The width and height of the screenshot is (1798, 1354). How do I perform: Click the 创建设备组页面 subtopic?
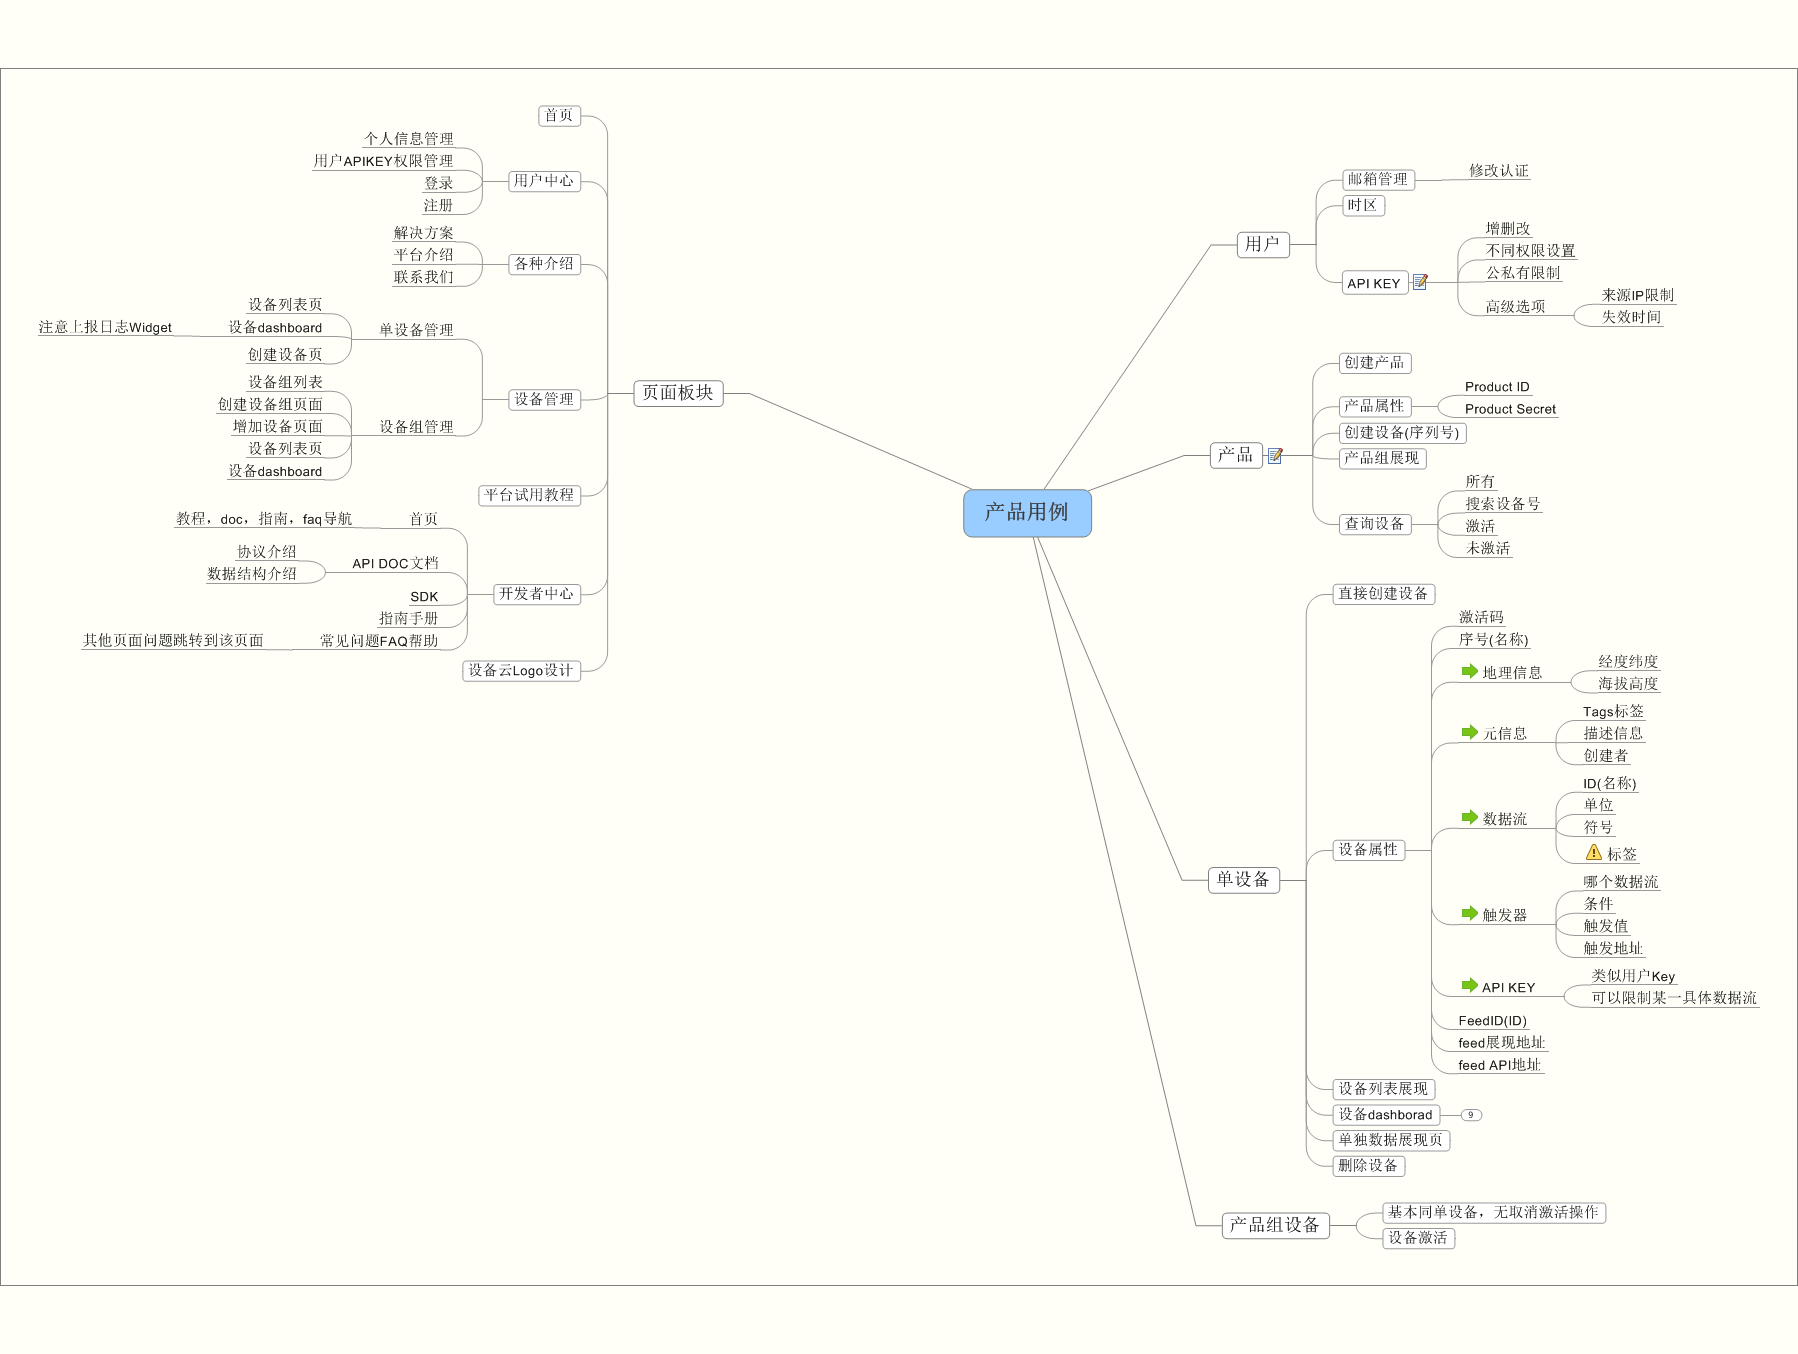point(270,404)
